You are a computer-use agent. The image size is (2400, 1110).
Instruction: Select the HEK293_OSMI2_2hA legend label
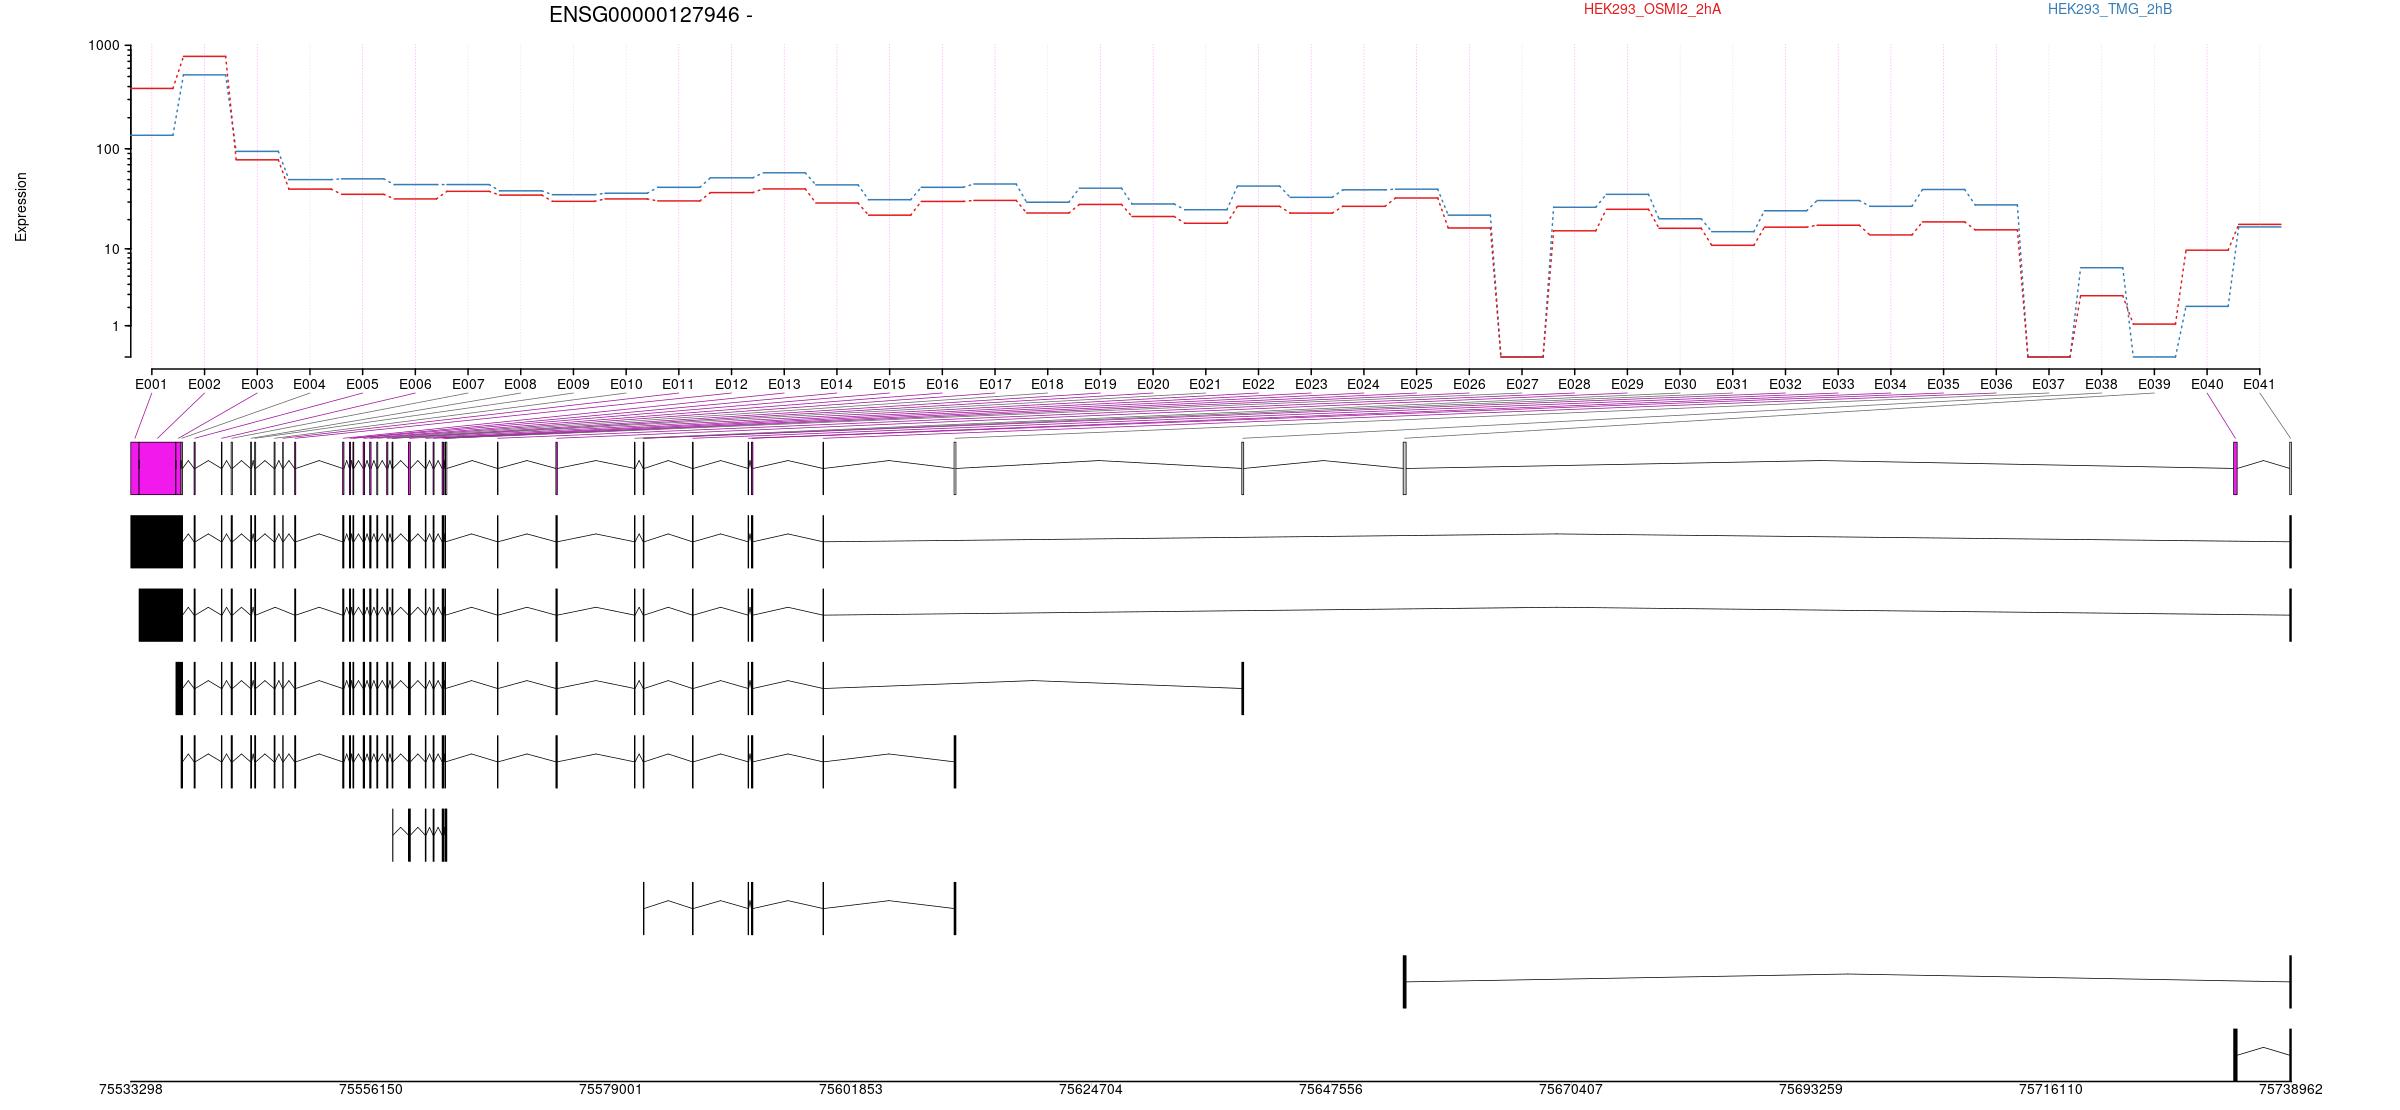(1652, 9)
